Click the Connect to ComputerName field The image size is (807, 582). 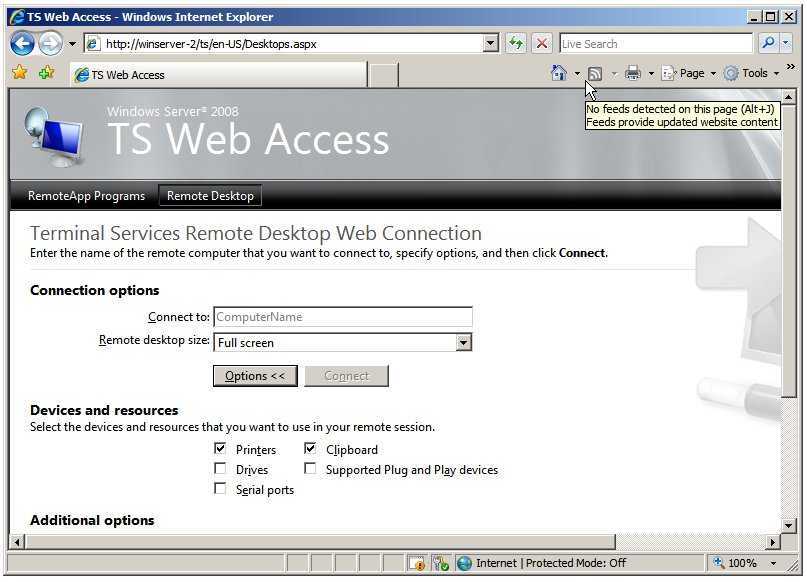pyautogui.click(x=343, y=317)
